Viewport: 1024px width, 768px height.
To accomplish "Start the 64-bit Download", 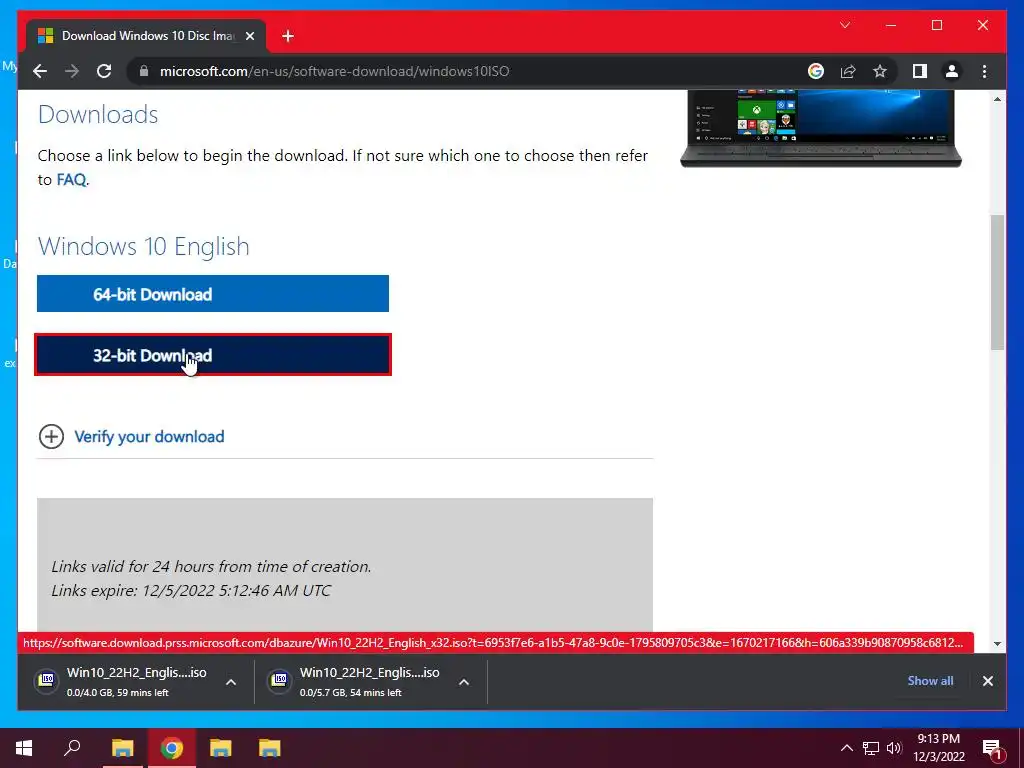I will [x=213, y=294].
